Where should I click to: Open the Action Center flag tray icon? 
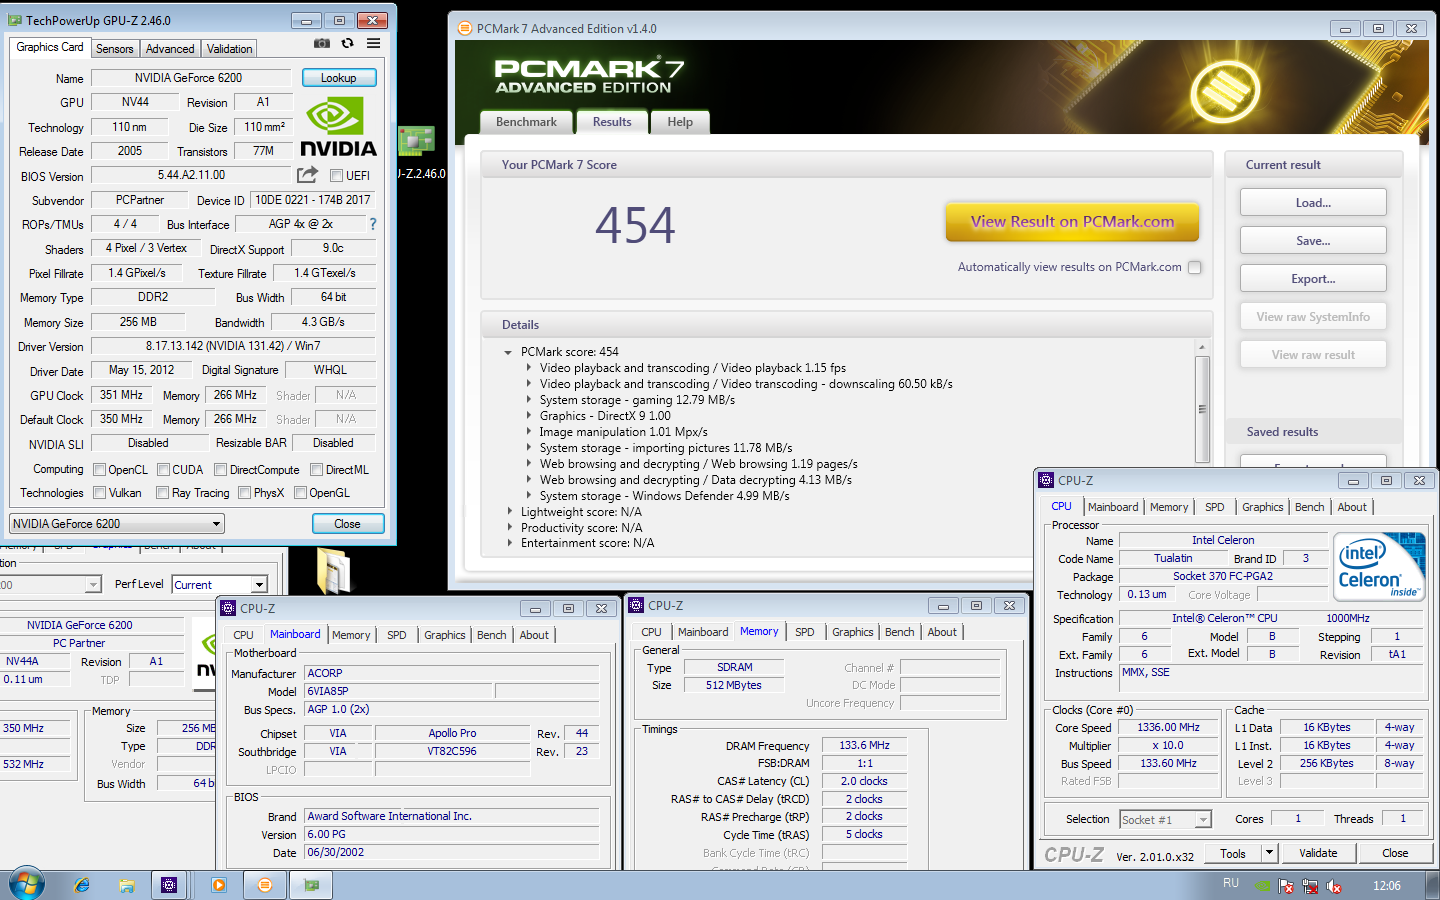pyautogui.click(x=1286, y=886)
